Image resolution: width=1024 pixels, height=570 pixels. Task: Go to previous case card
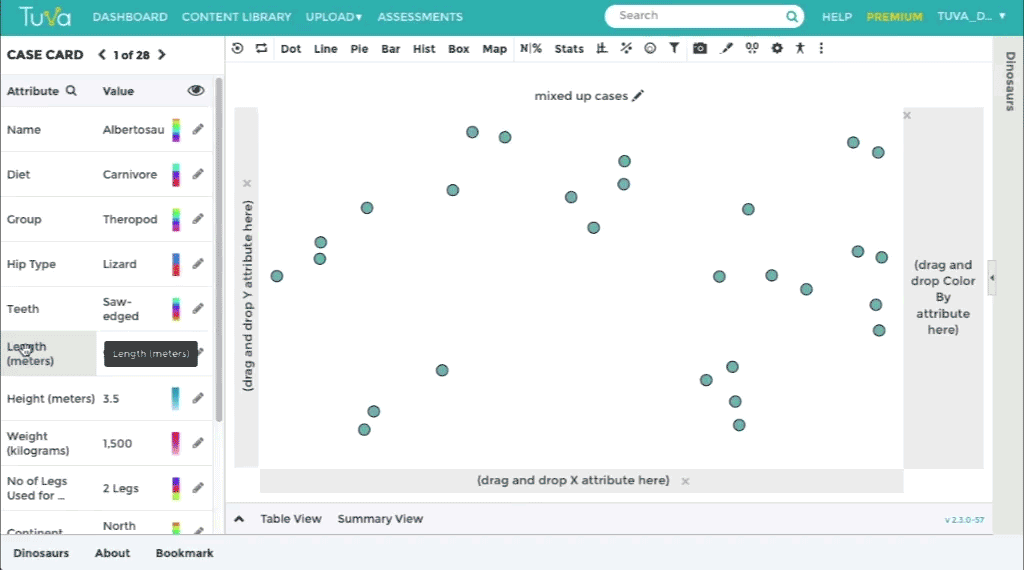click(x=102, y=55)
